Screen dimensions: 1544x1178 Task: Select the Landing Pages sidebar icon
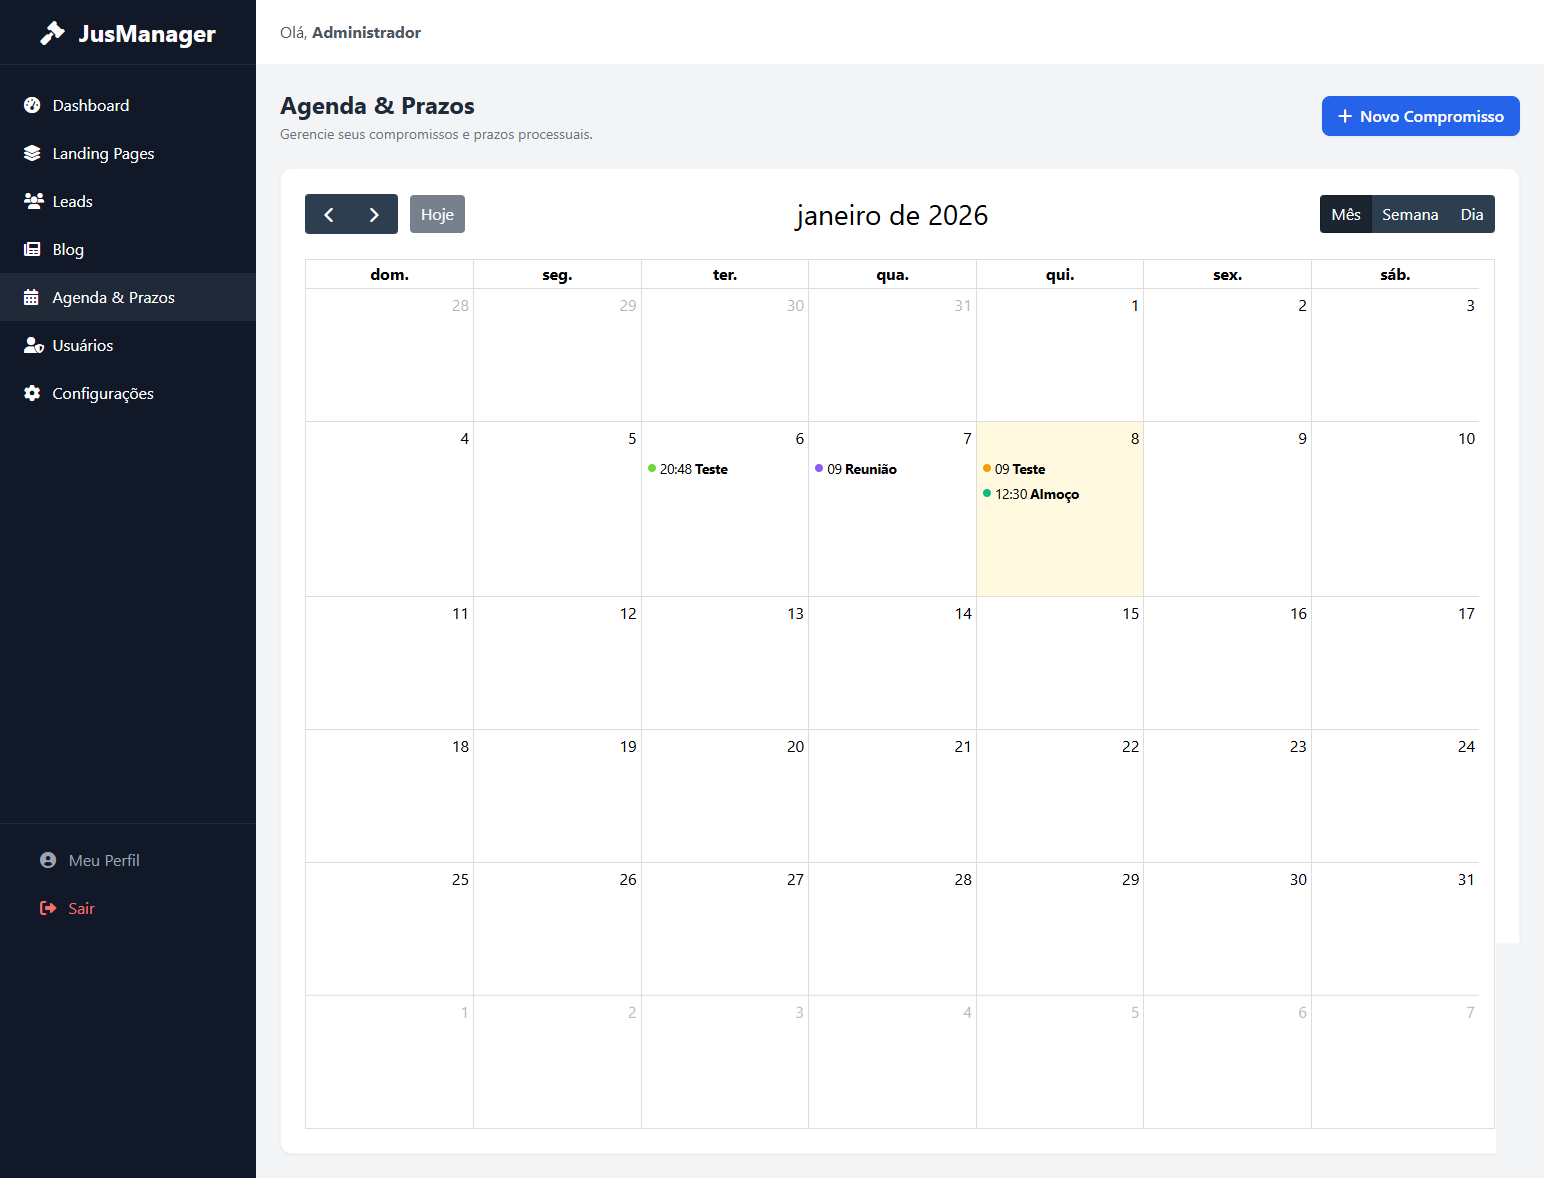coord(32,153)
